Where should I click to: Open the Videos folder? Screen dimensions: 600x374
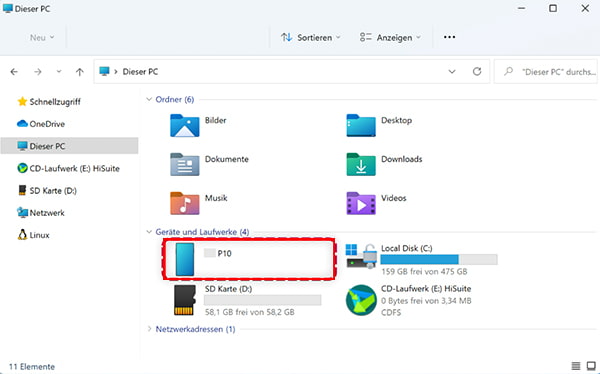coord(377,203)
